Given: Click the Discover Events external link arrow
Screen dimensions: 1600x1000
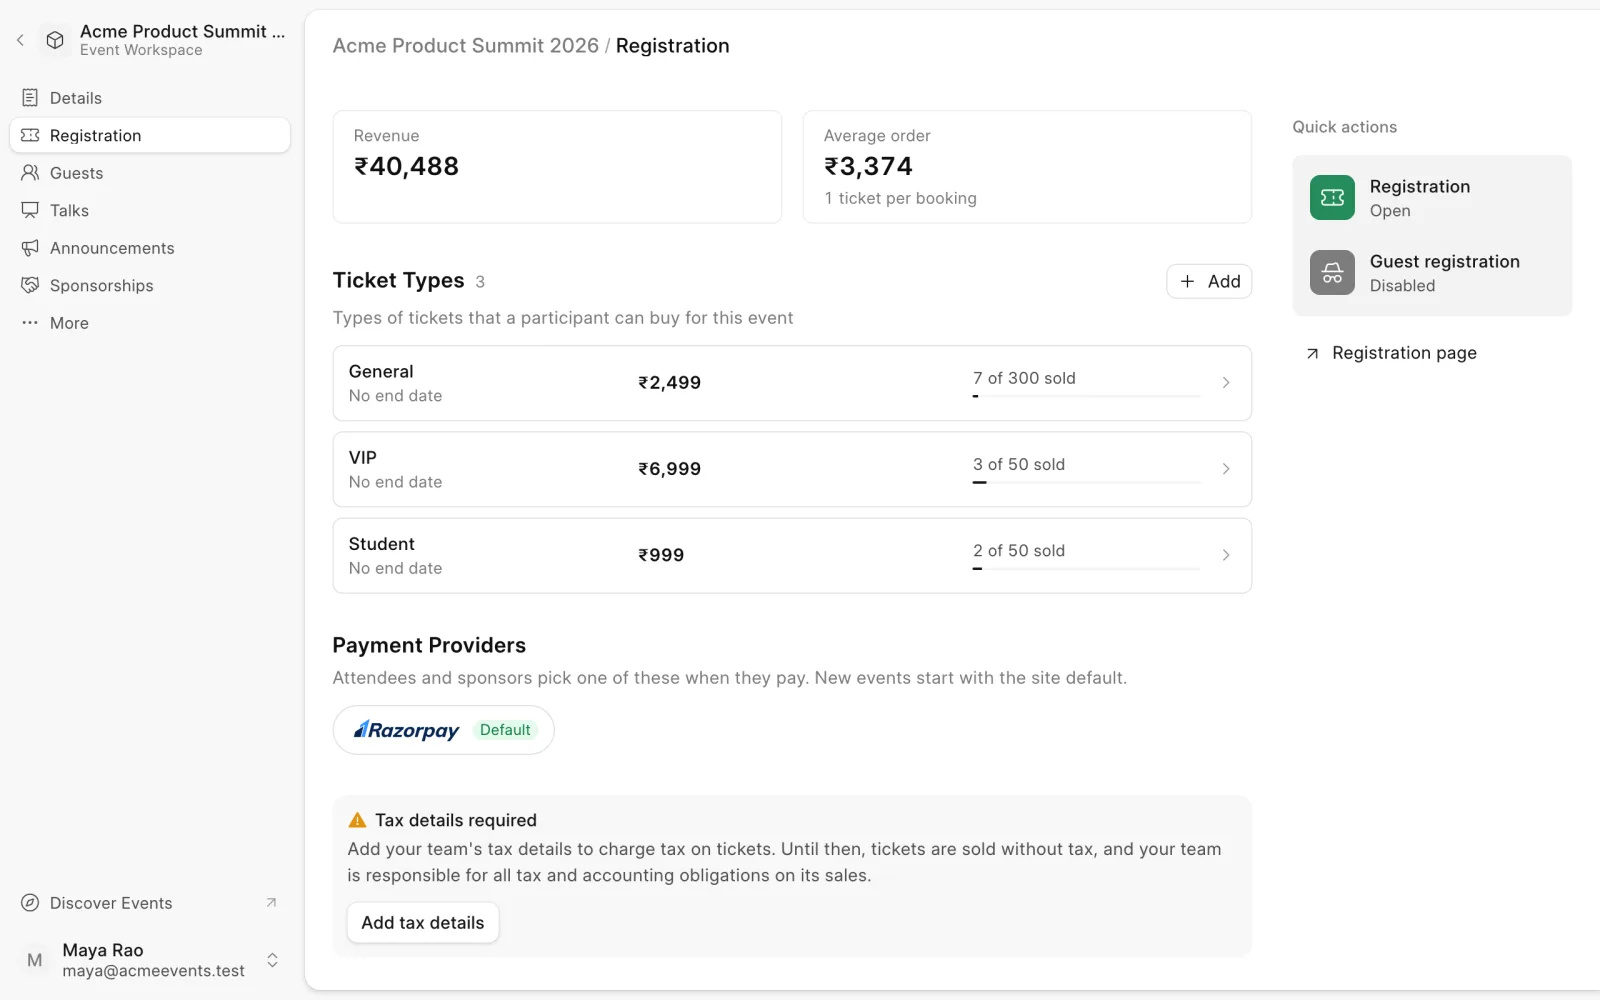Looking at the screenshot, I should click(271, 903).
